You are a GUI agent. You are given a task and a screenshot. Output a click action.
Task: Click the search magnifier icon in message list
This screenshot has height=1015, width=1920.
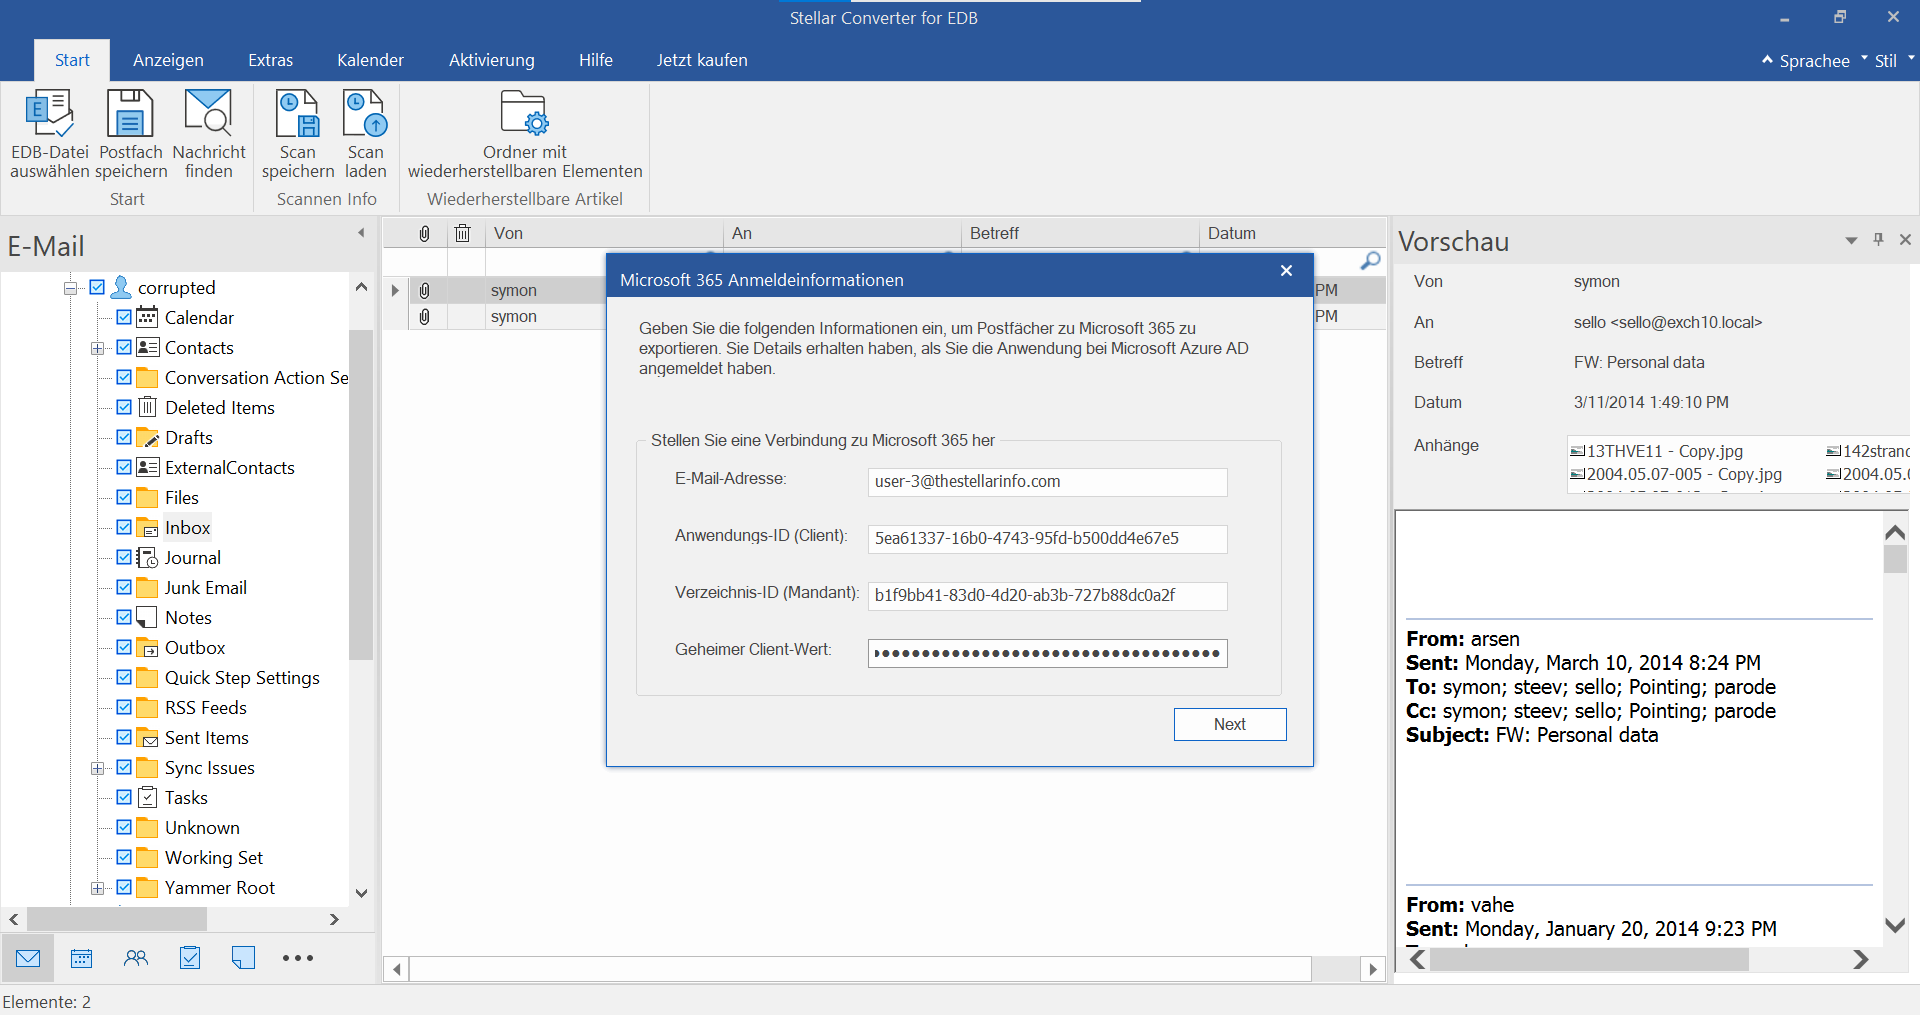(x=1370, y=261)
